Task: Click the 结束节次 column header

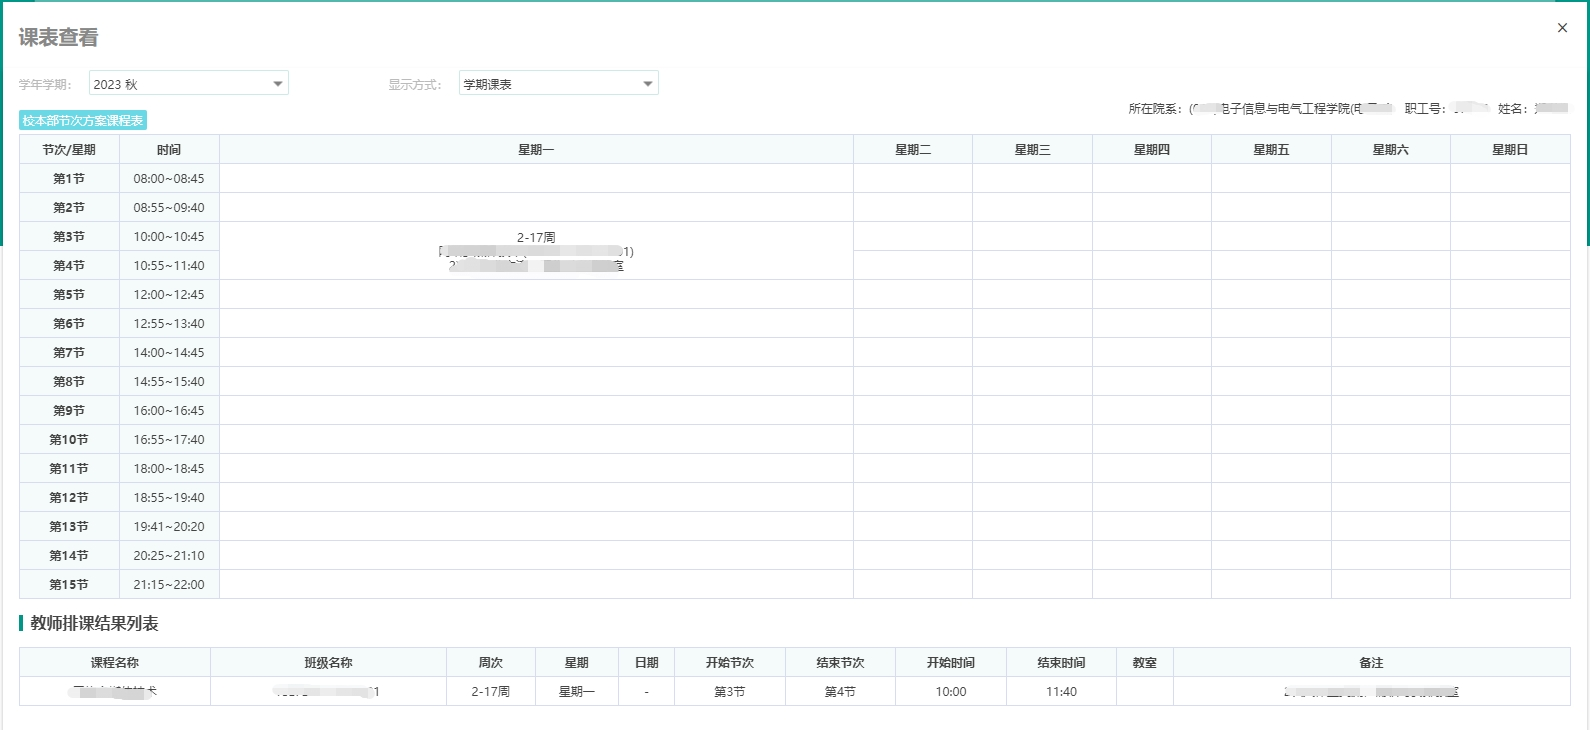Action: click(x=840, y=662)
